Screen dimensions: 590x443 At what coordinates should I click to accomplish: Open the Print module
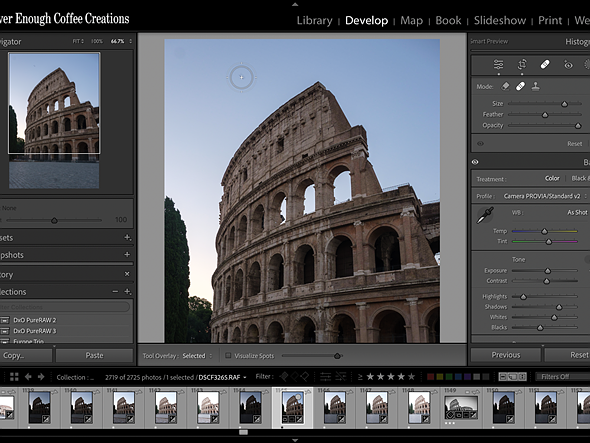click(550, 20)
